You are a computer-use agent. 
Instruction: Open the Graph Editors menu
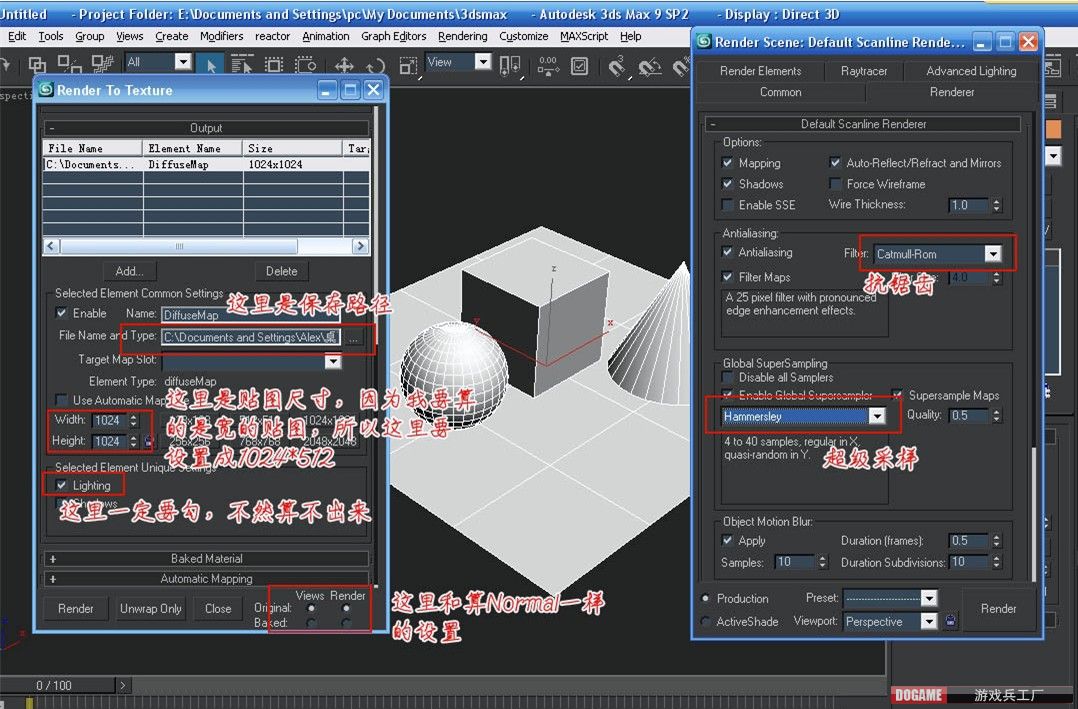pos(393,36)
